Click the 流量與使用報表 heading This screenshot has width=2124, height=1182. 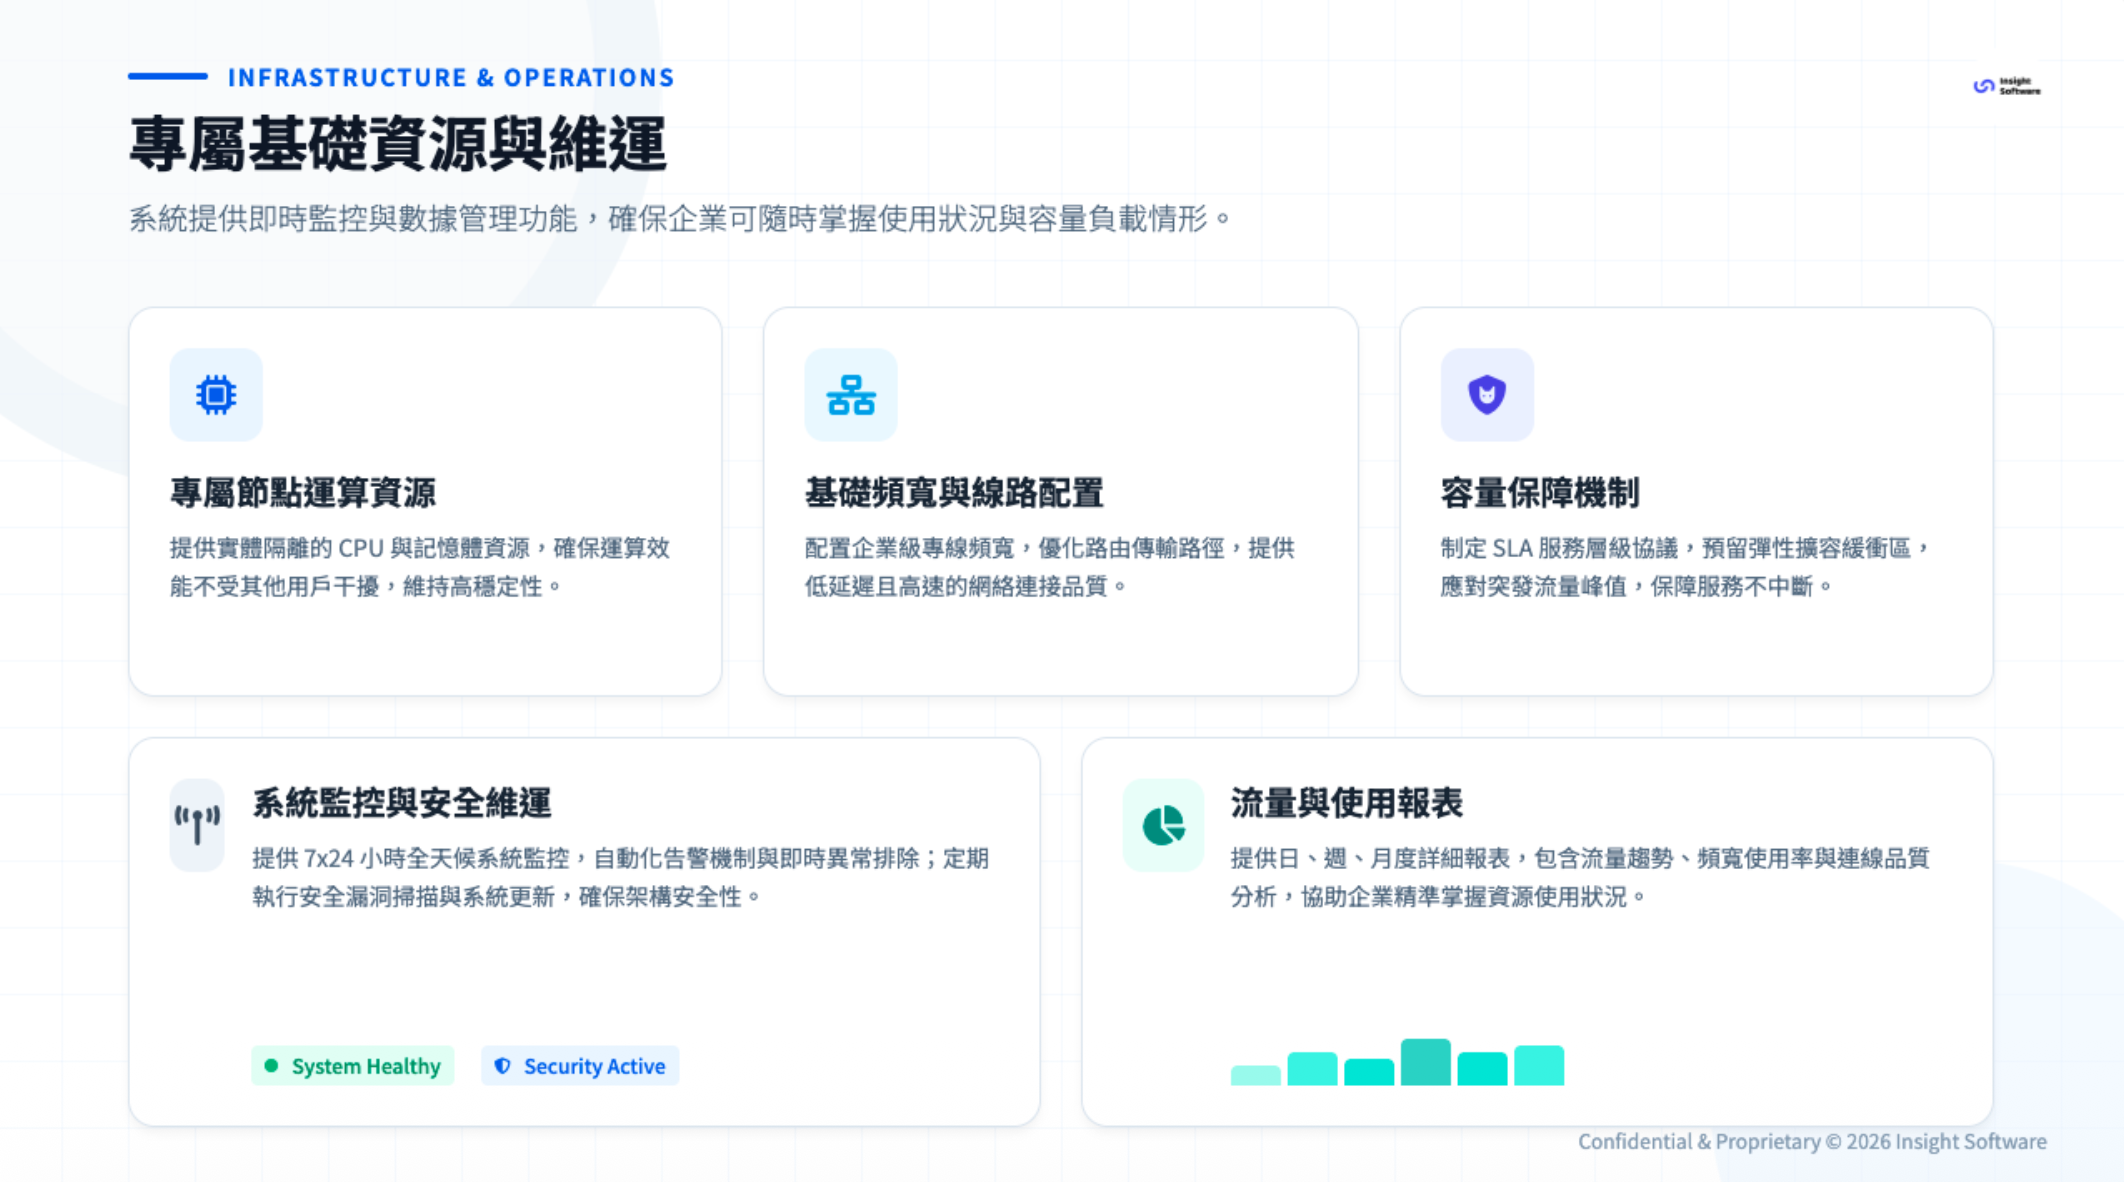pyautogui.click(x=1346, y=803)
